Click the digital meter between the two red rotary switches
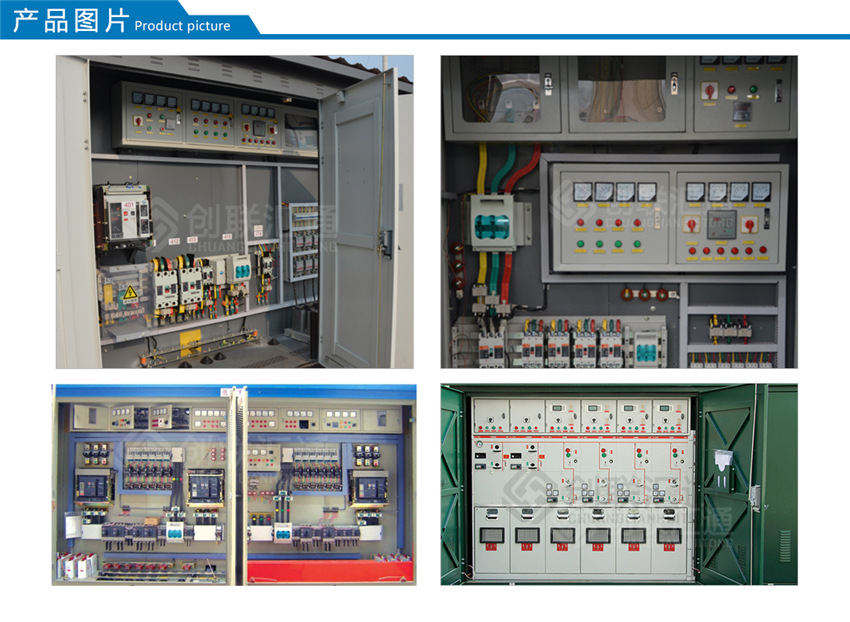 pos(720,224)
